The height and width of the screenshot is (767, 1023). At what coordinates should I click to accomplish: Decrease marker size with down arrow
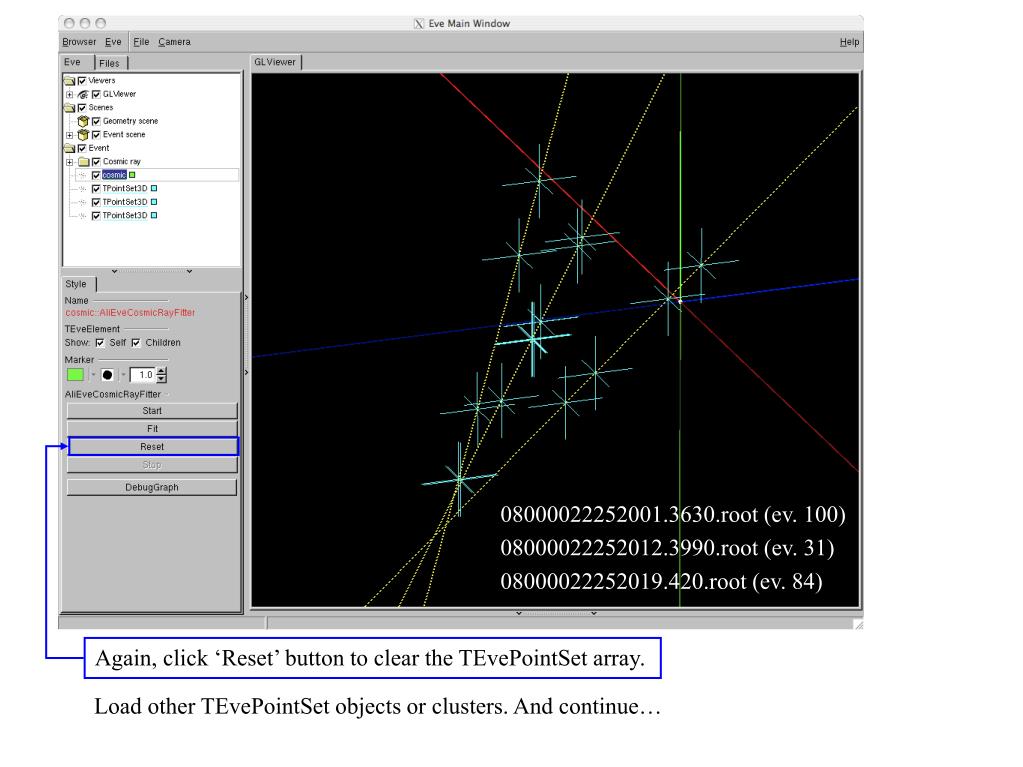[x=162, y=379]
